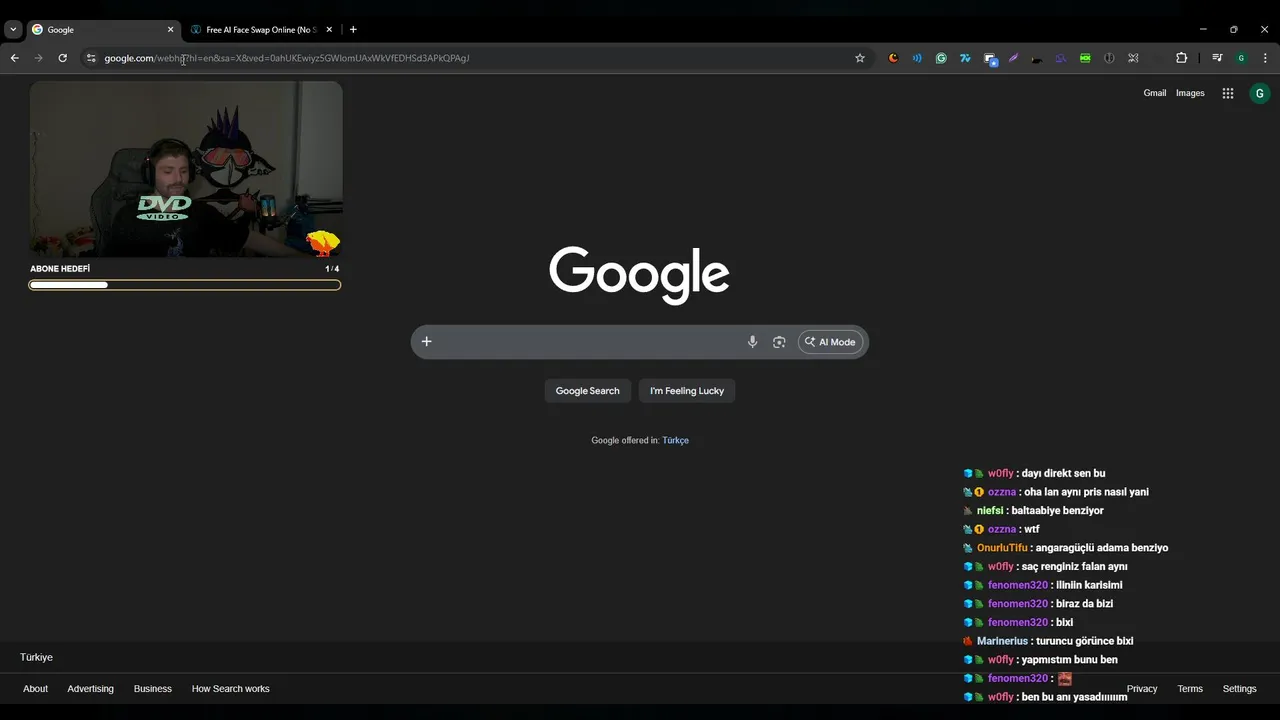The image size is (1280, 720).
Task: Click the ABONE HEDEFİ progress bar
Action: tap(185, 285)
